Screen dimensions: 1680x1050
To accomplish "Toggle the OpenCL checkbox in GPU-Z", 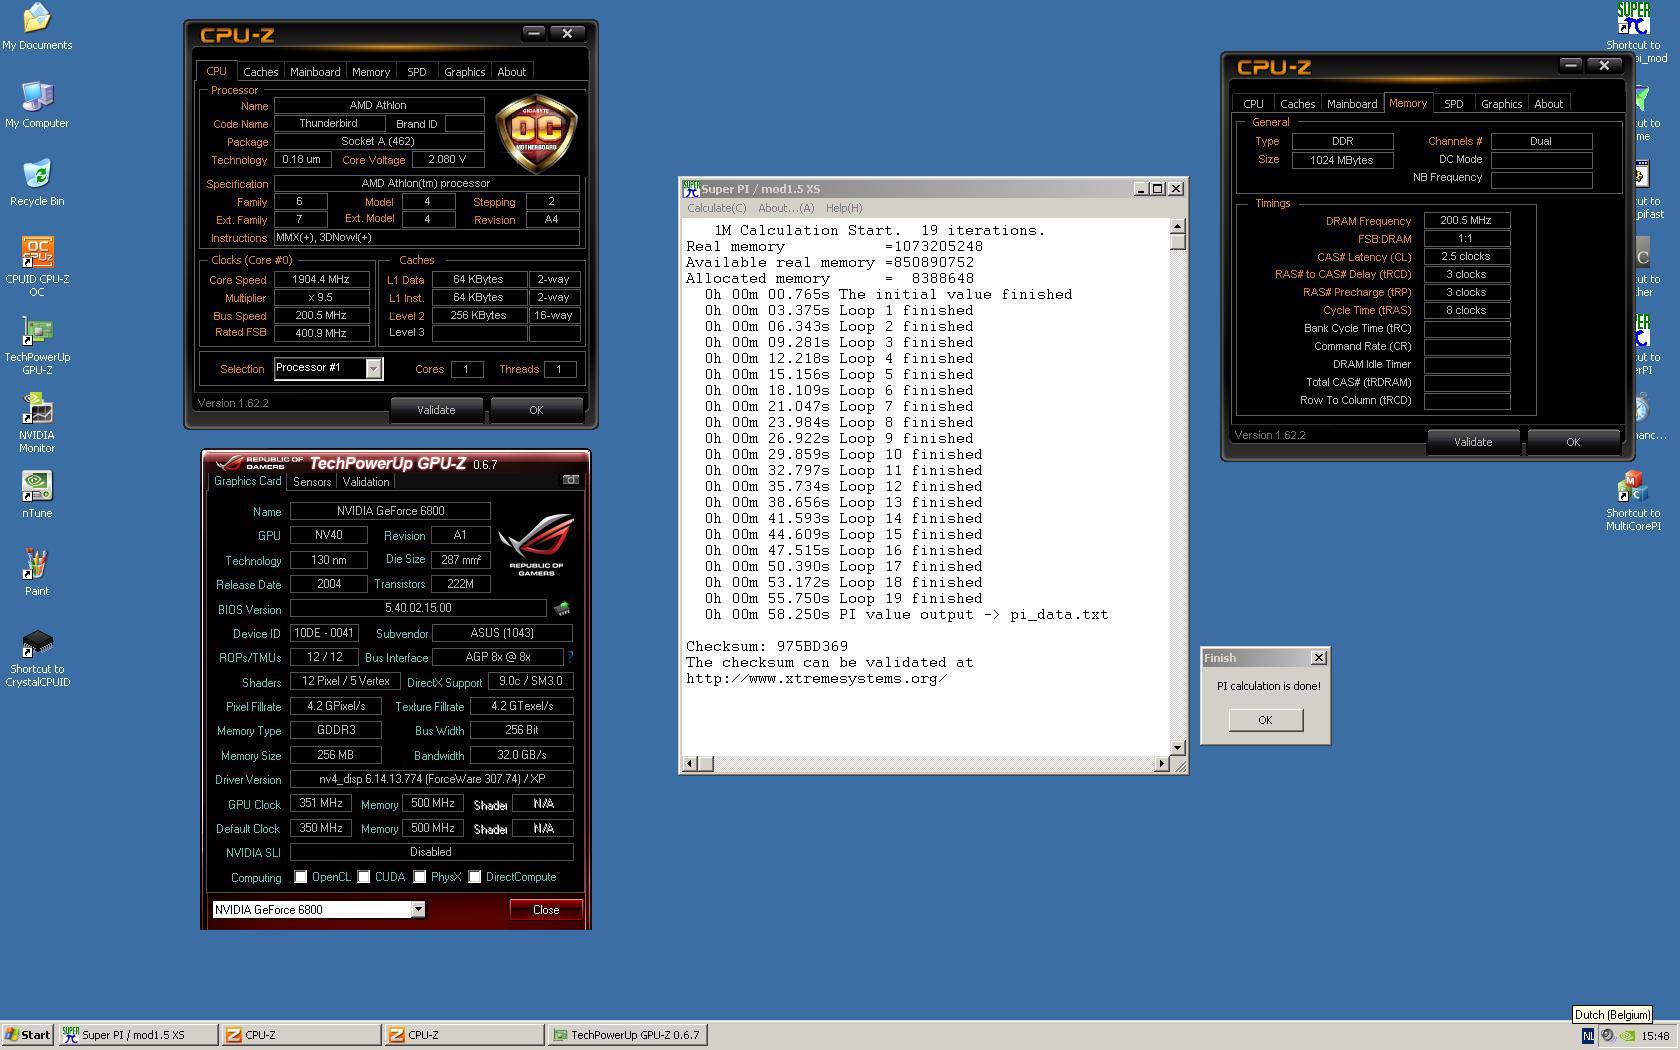I will [301, 877].
